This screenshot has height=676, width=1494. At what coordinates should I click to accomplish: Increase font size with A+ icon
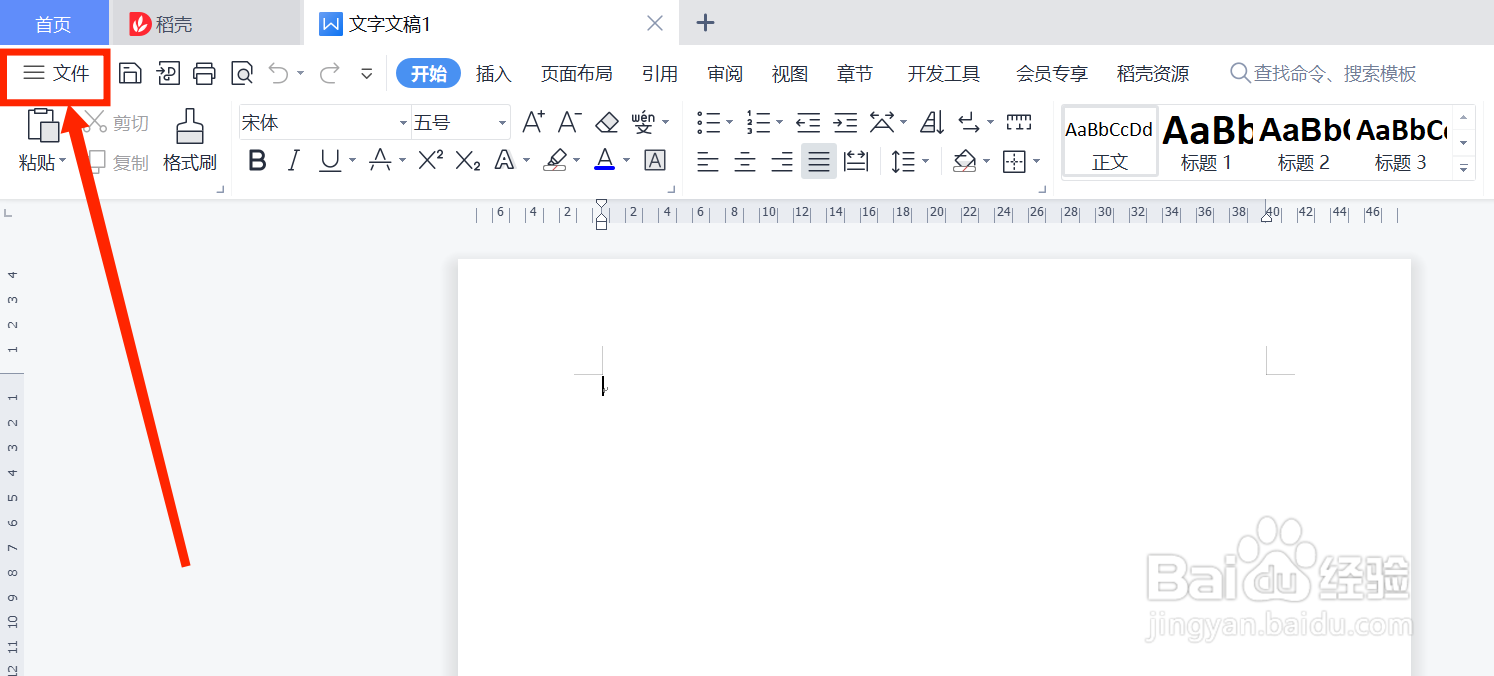(531, 120)
